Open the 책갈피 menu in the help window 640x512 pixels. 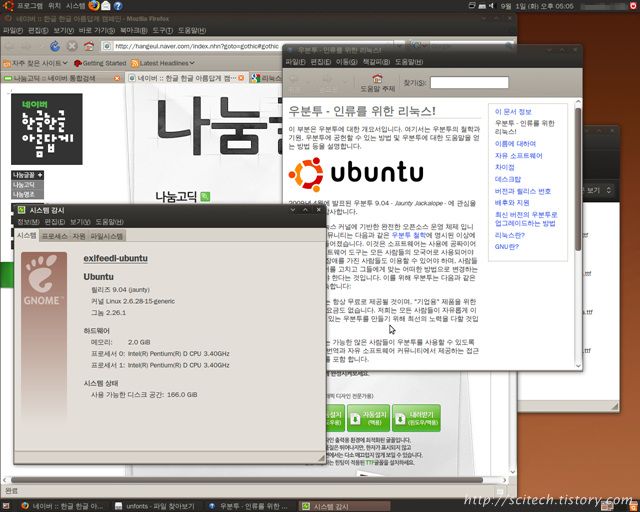coord(376,62)
